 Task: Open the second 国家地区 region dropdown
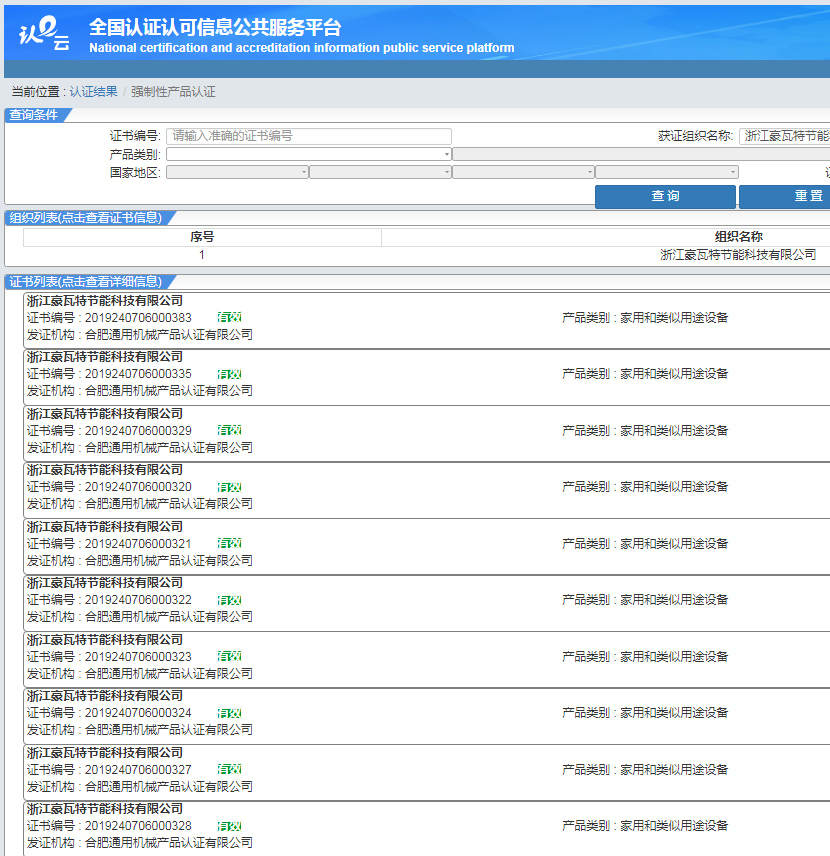[380, 173]
